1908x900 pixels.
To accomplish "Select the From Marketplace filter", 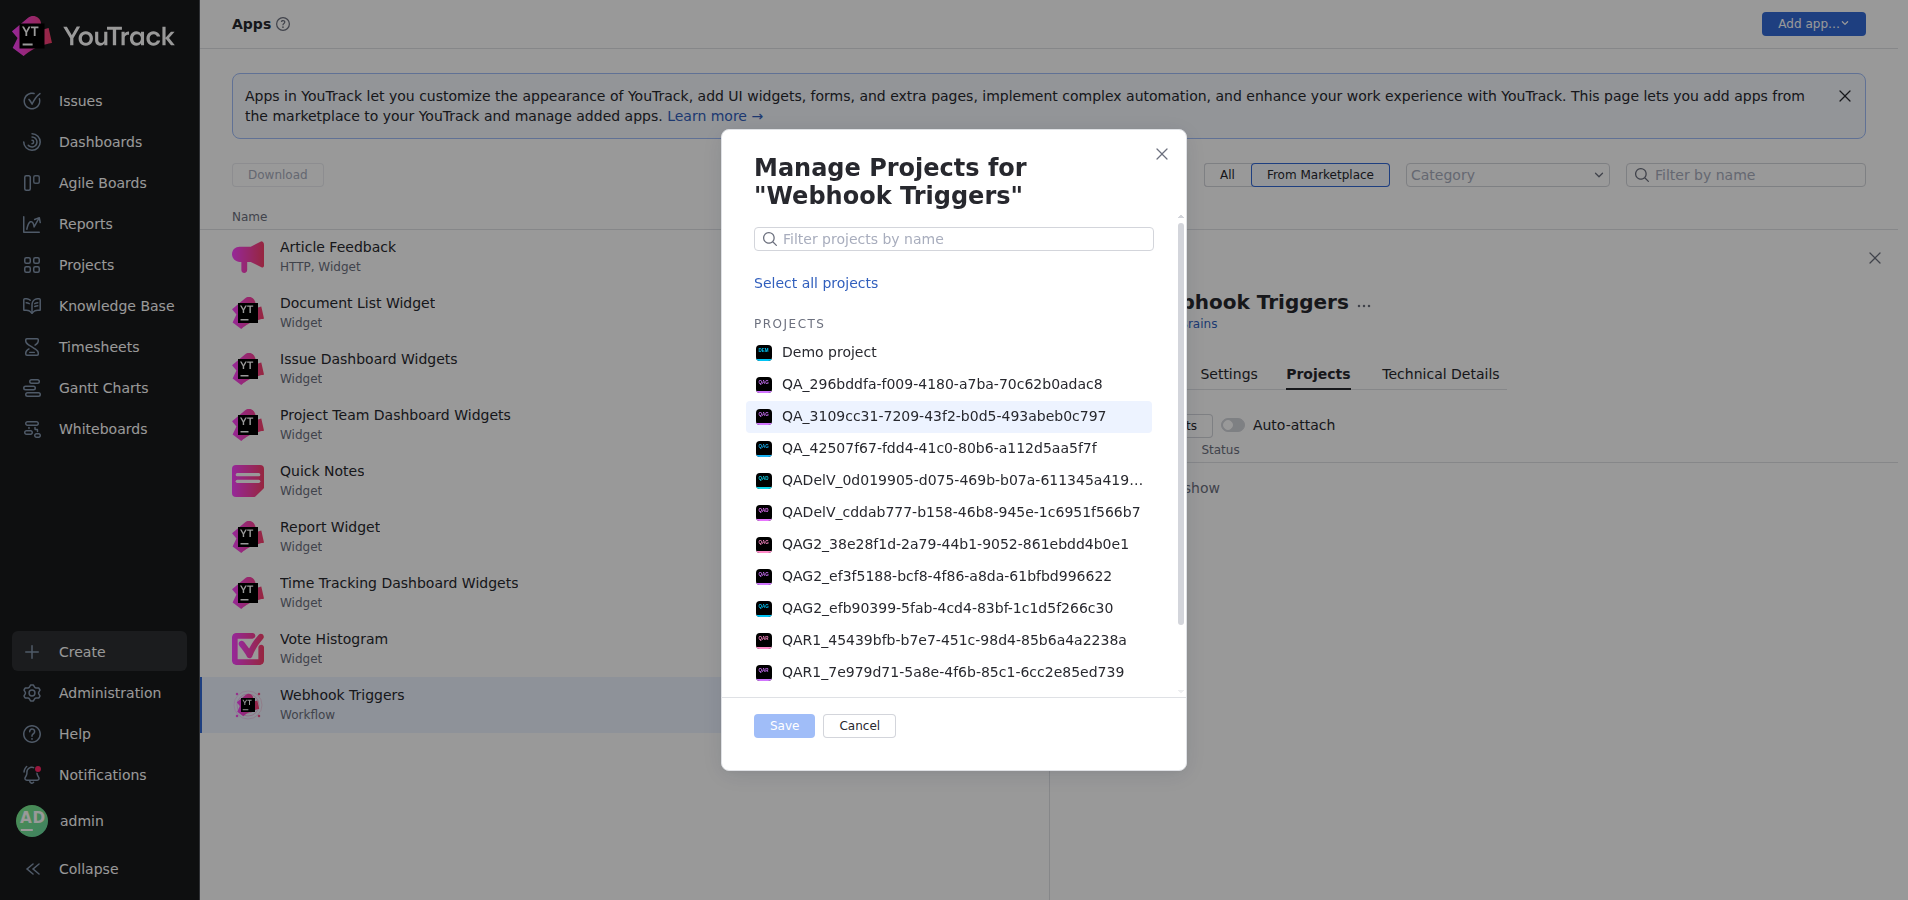I will click(1320, 175).
